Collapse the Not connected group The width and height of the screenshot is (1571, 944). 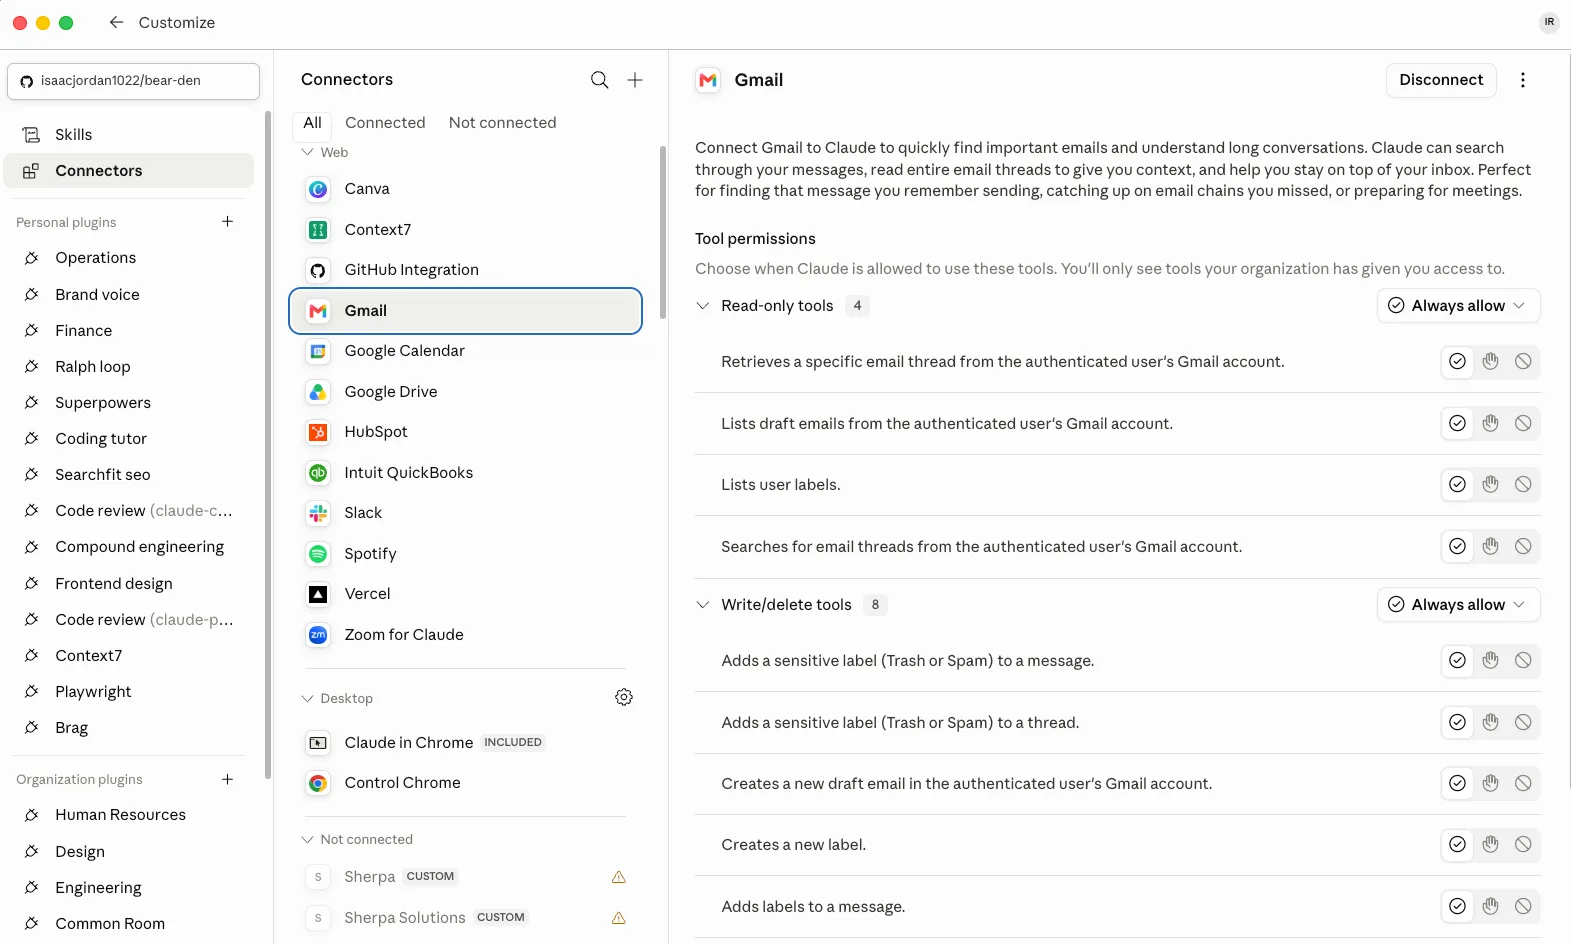307,839
